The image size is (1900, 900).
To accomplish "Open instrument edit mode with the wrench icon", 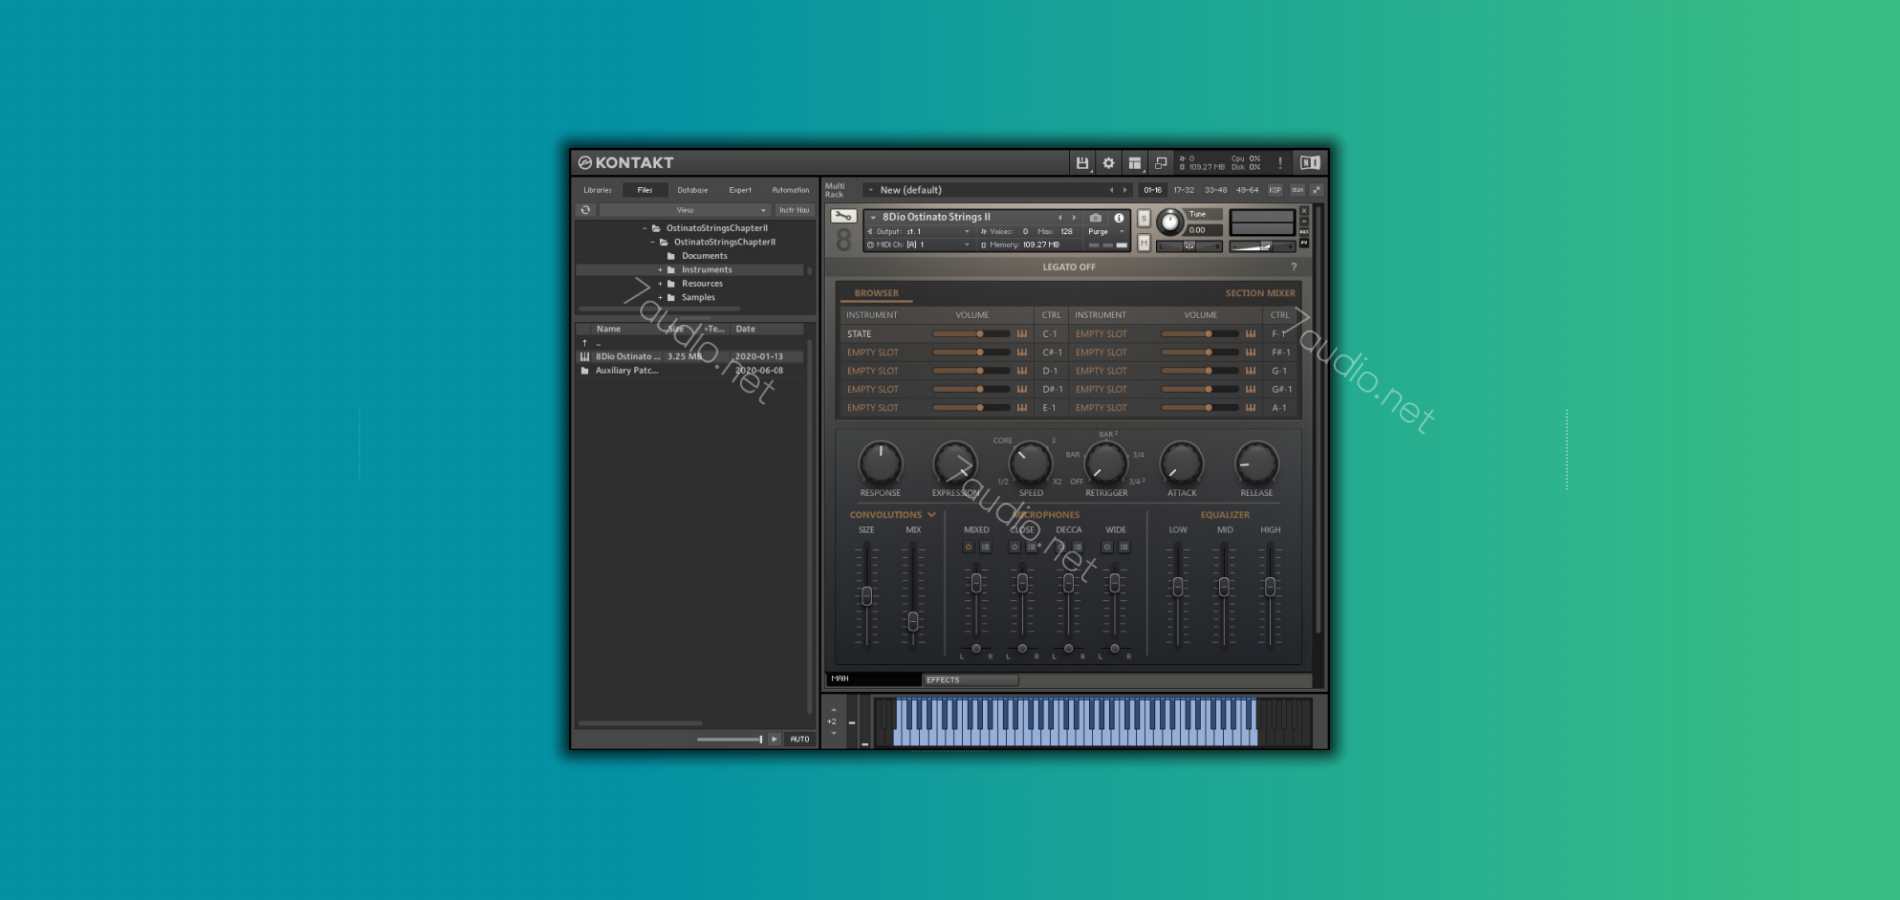I will coord(843,216).
